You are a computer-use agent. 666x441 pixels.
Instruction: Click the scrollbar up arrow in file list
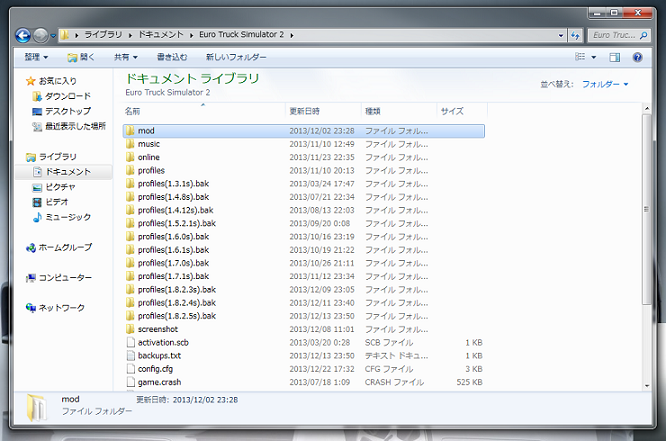(647, 109)
